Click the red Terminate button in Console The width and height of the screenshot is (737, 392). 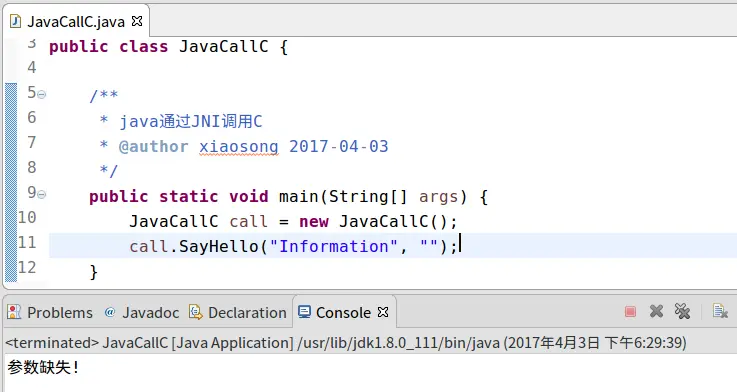[x=630, y=312]
